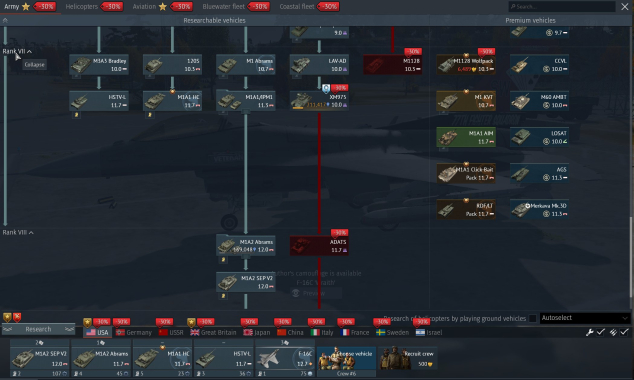Toggle helicopter research by ground vehicles checkbox
The width and height of the screenshot is (634, 380).
coord(533,319)
